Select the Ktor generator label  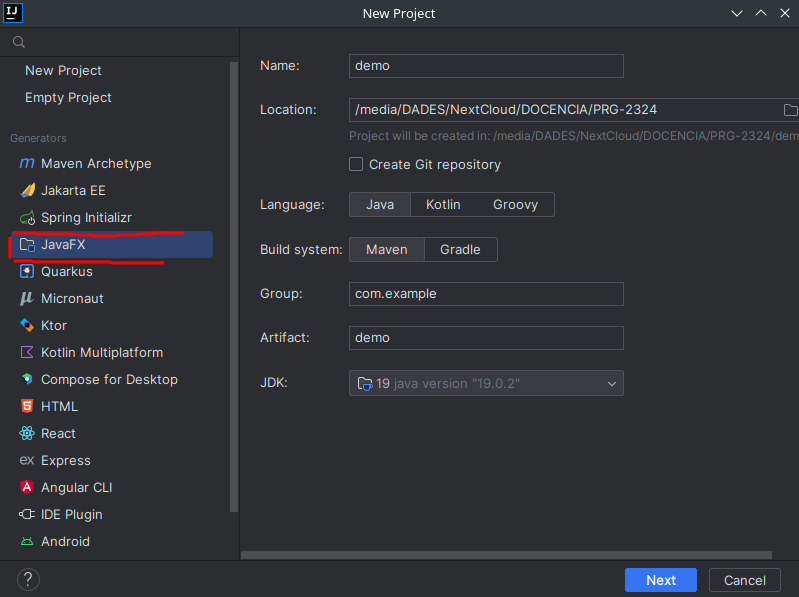(54, 325)
